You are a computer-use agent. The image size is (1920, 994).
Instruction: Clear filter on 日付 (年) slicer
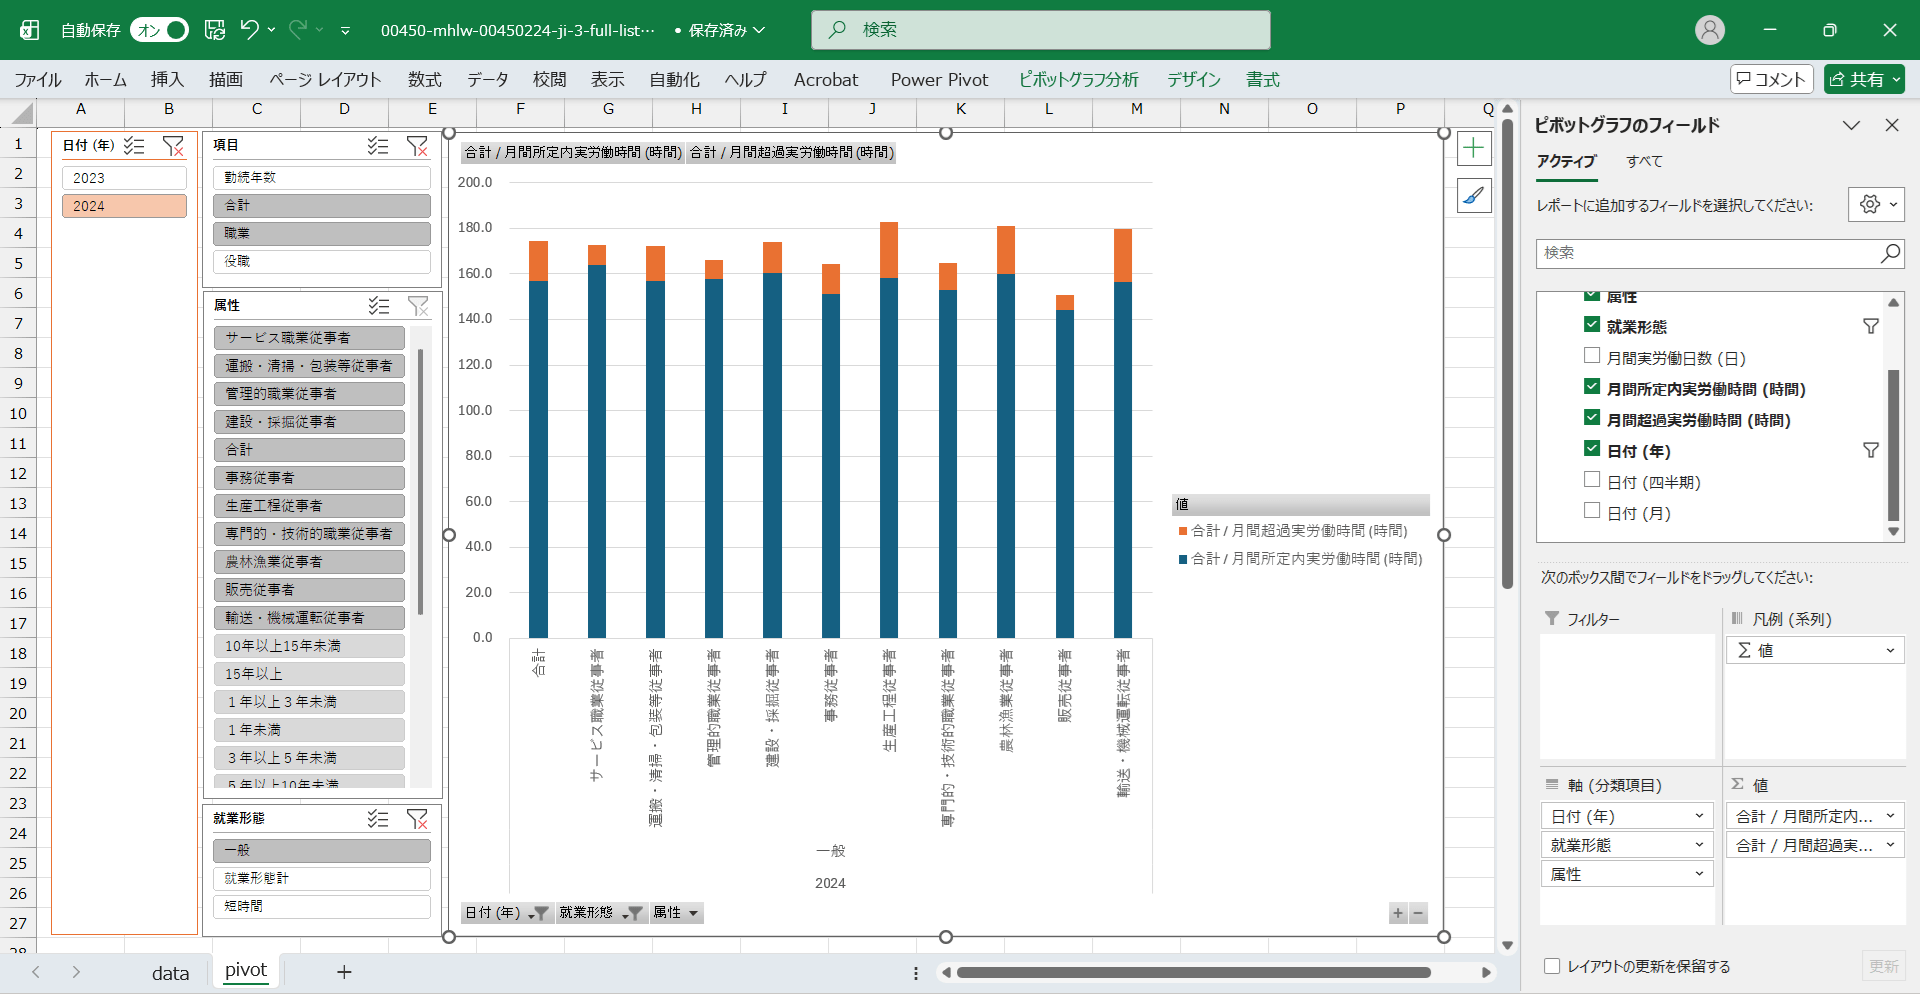pyautogui.click(x=173, y=146)
